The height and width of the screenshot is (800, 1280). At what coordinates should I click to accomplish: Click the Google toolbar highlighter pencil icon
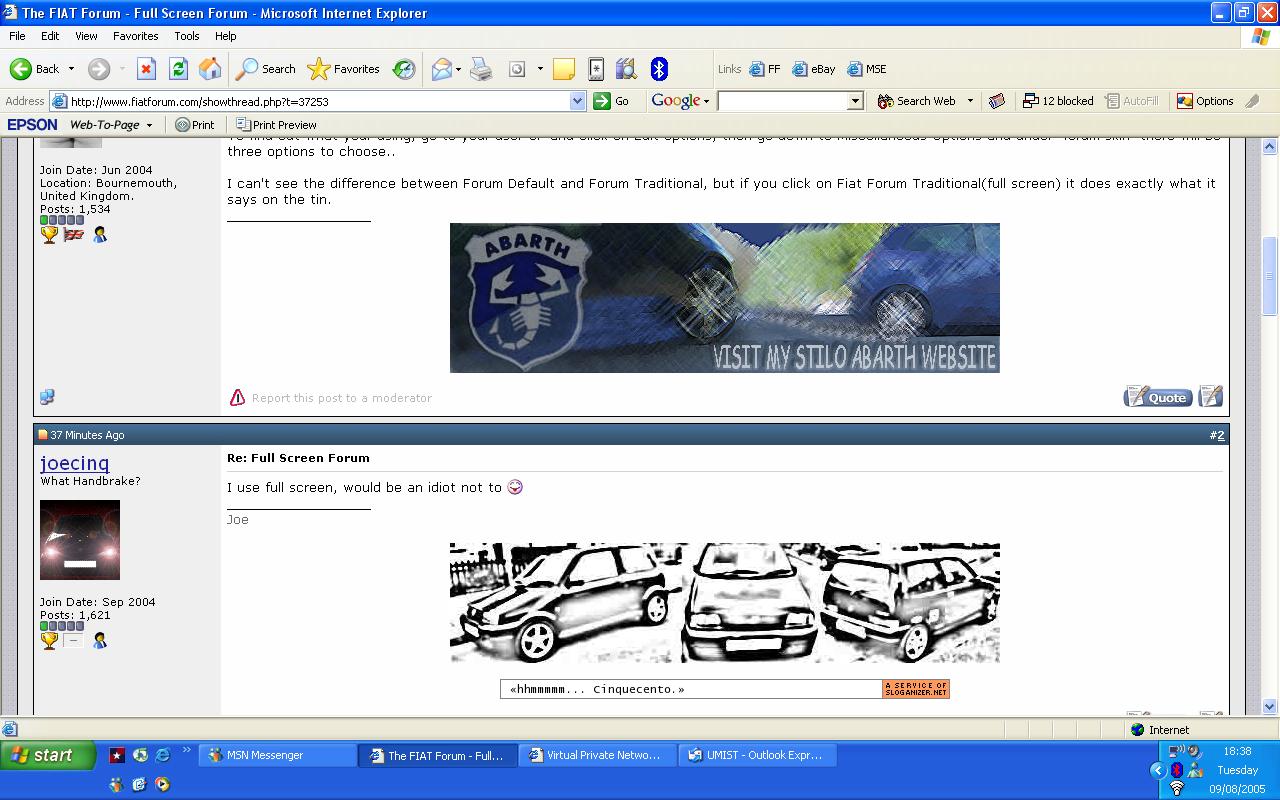(x=1252, y=101)
